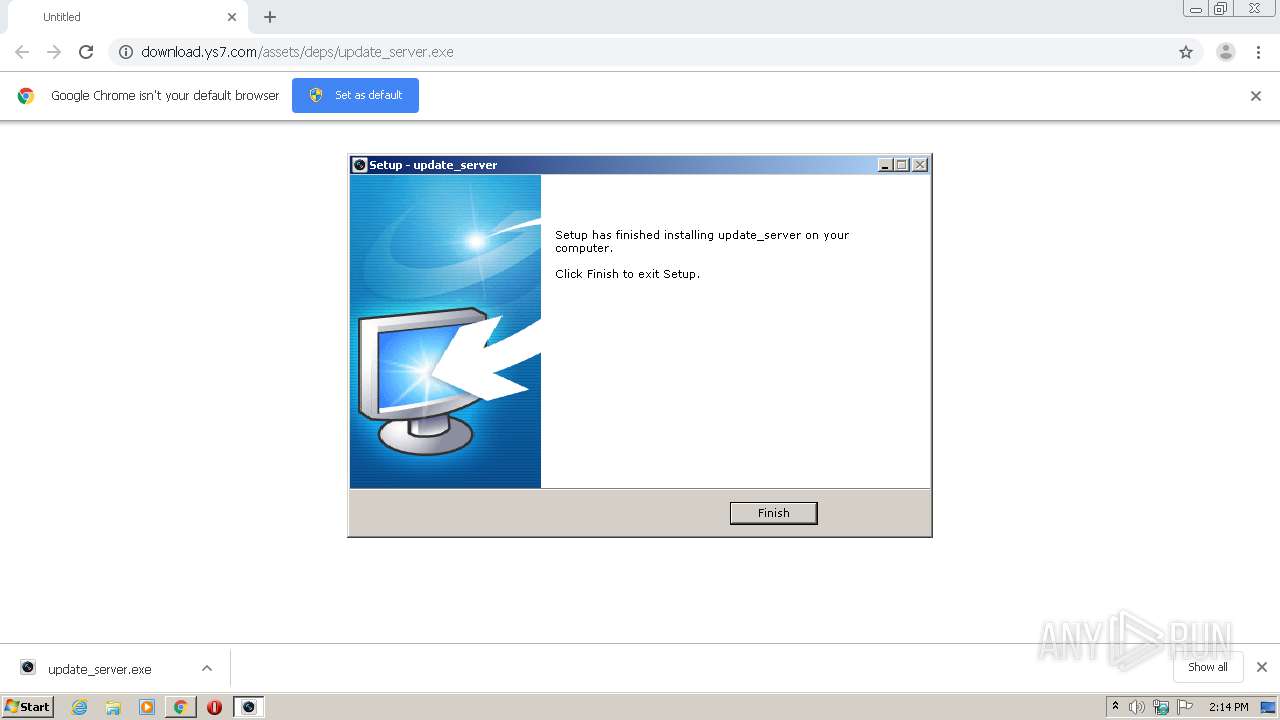Open Opera browser taskbar icon

214,707
